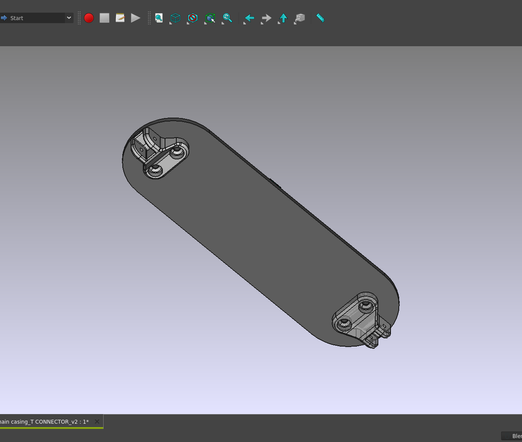Click the cyan magnifier dropdown icon

click(x=227, y=18)
